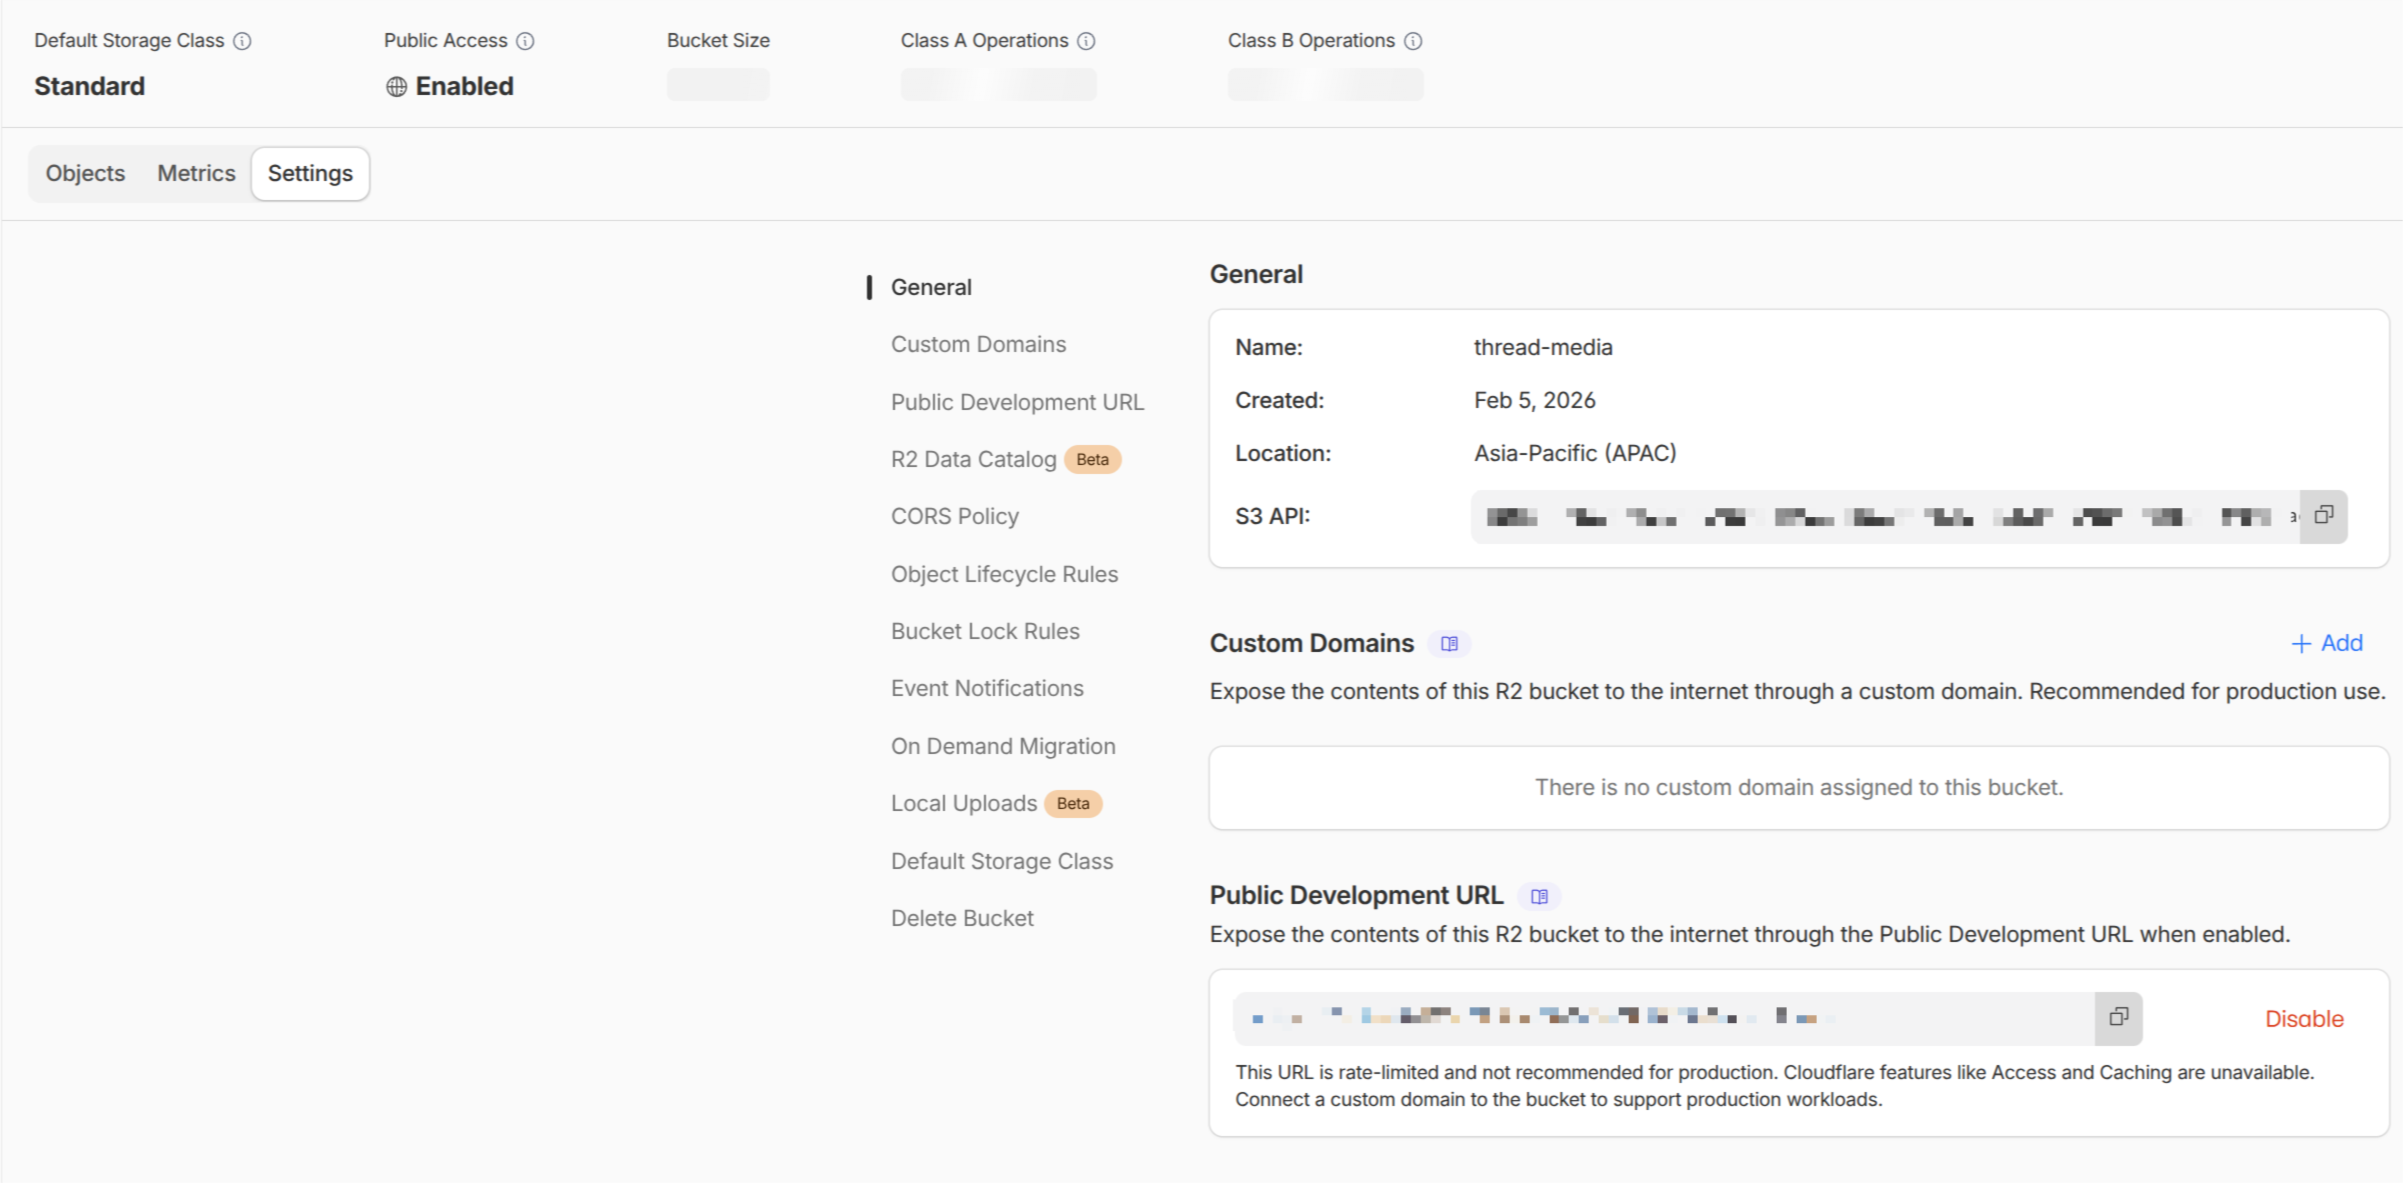Select the S3 API URL field
Image resolution: width=2403 pixels, height=1183 pixels.
pos(1884,517)
